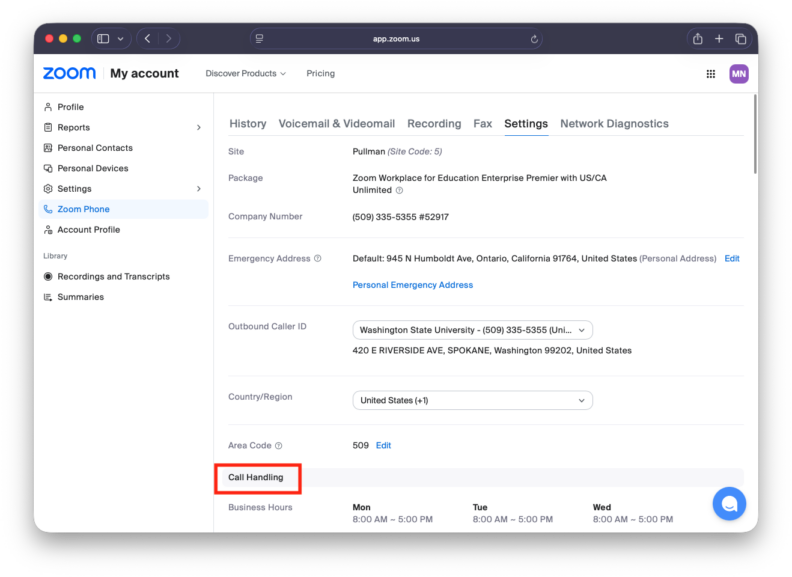Select Profile in the sidebar

coord(123,107)
